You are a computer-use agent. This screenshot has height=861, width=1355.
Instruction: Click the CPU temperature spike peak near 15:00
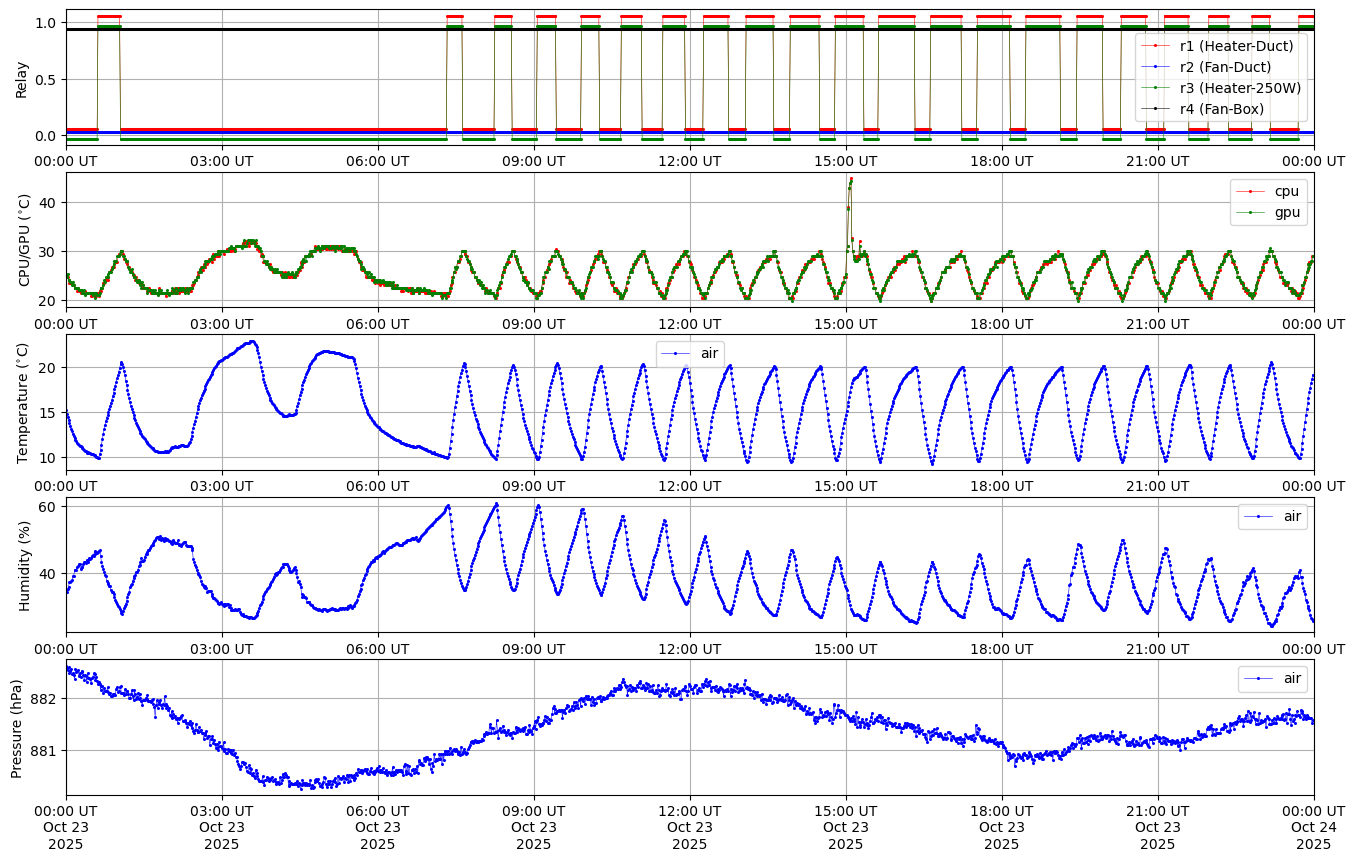point(851,179)
